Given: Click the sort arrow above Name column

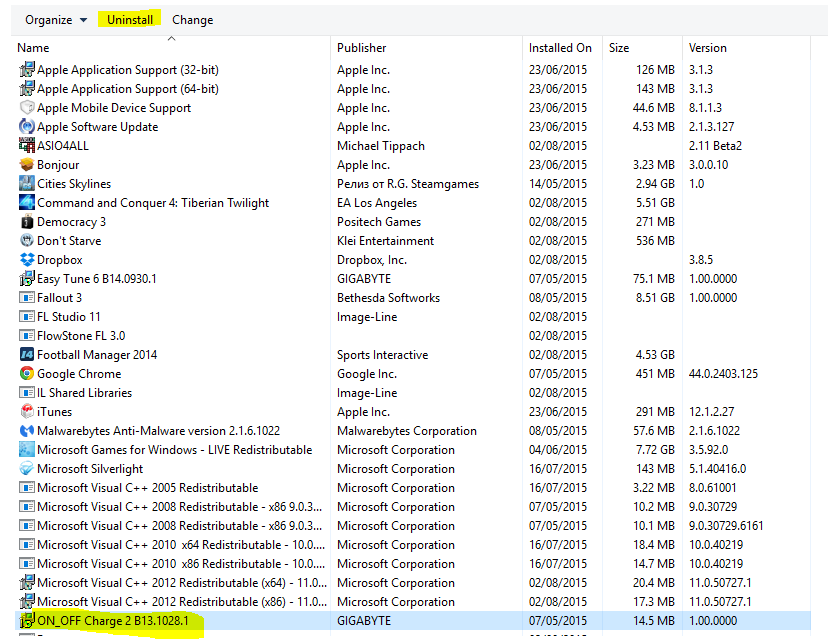Looking at the screenshot, I should click(171, 39).
